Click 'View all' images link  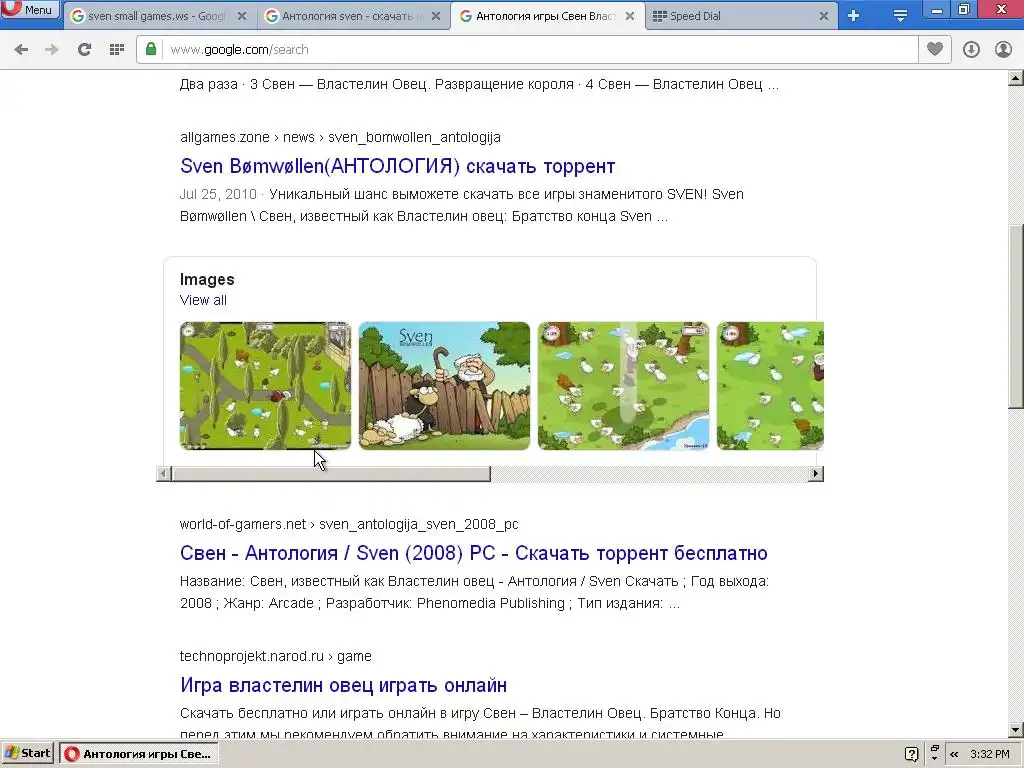point(203,300)
